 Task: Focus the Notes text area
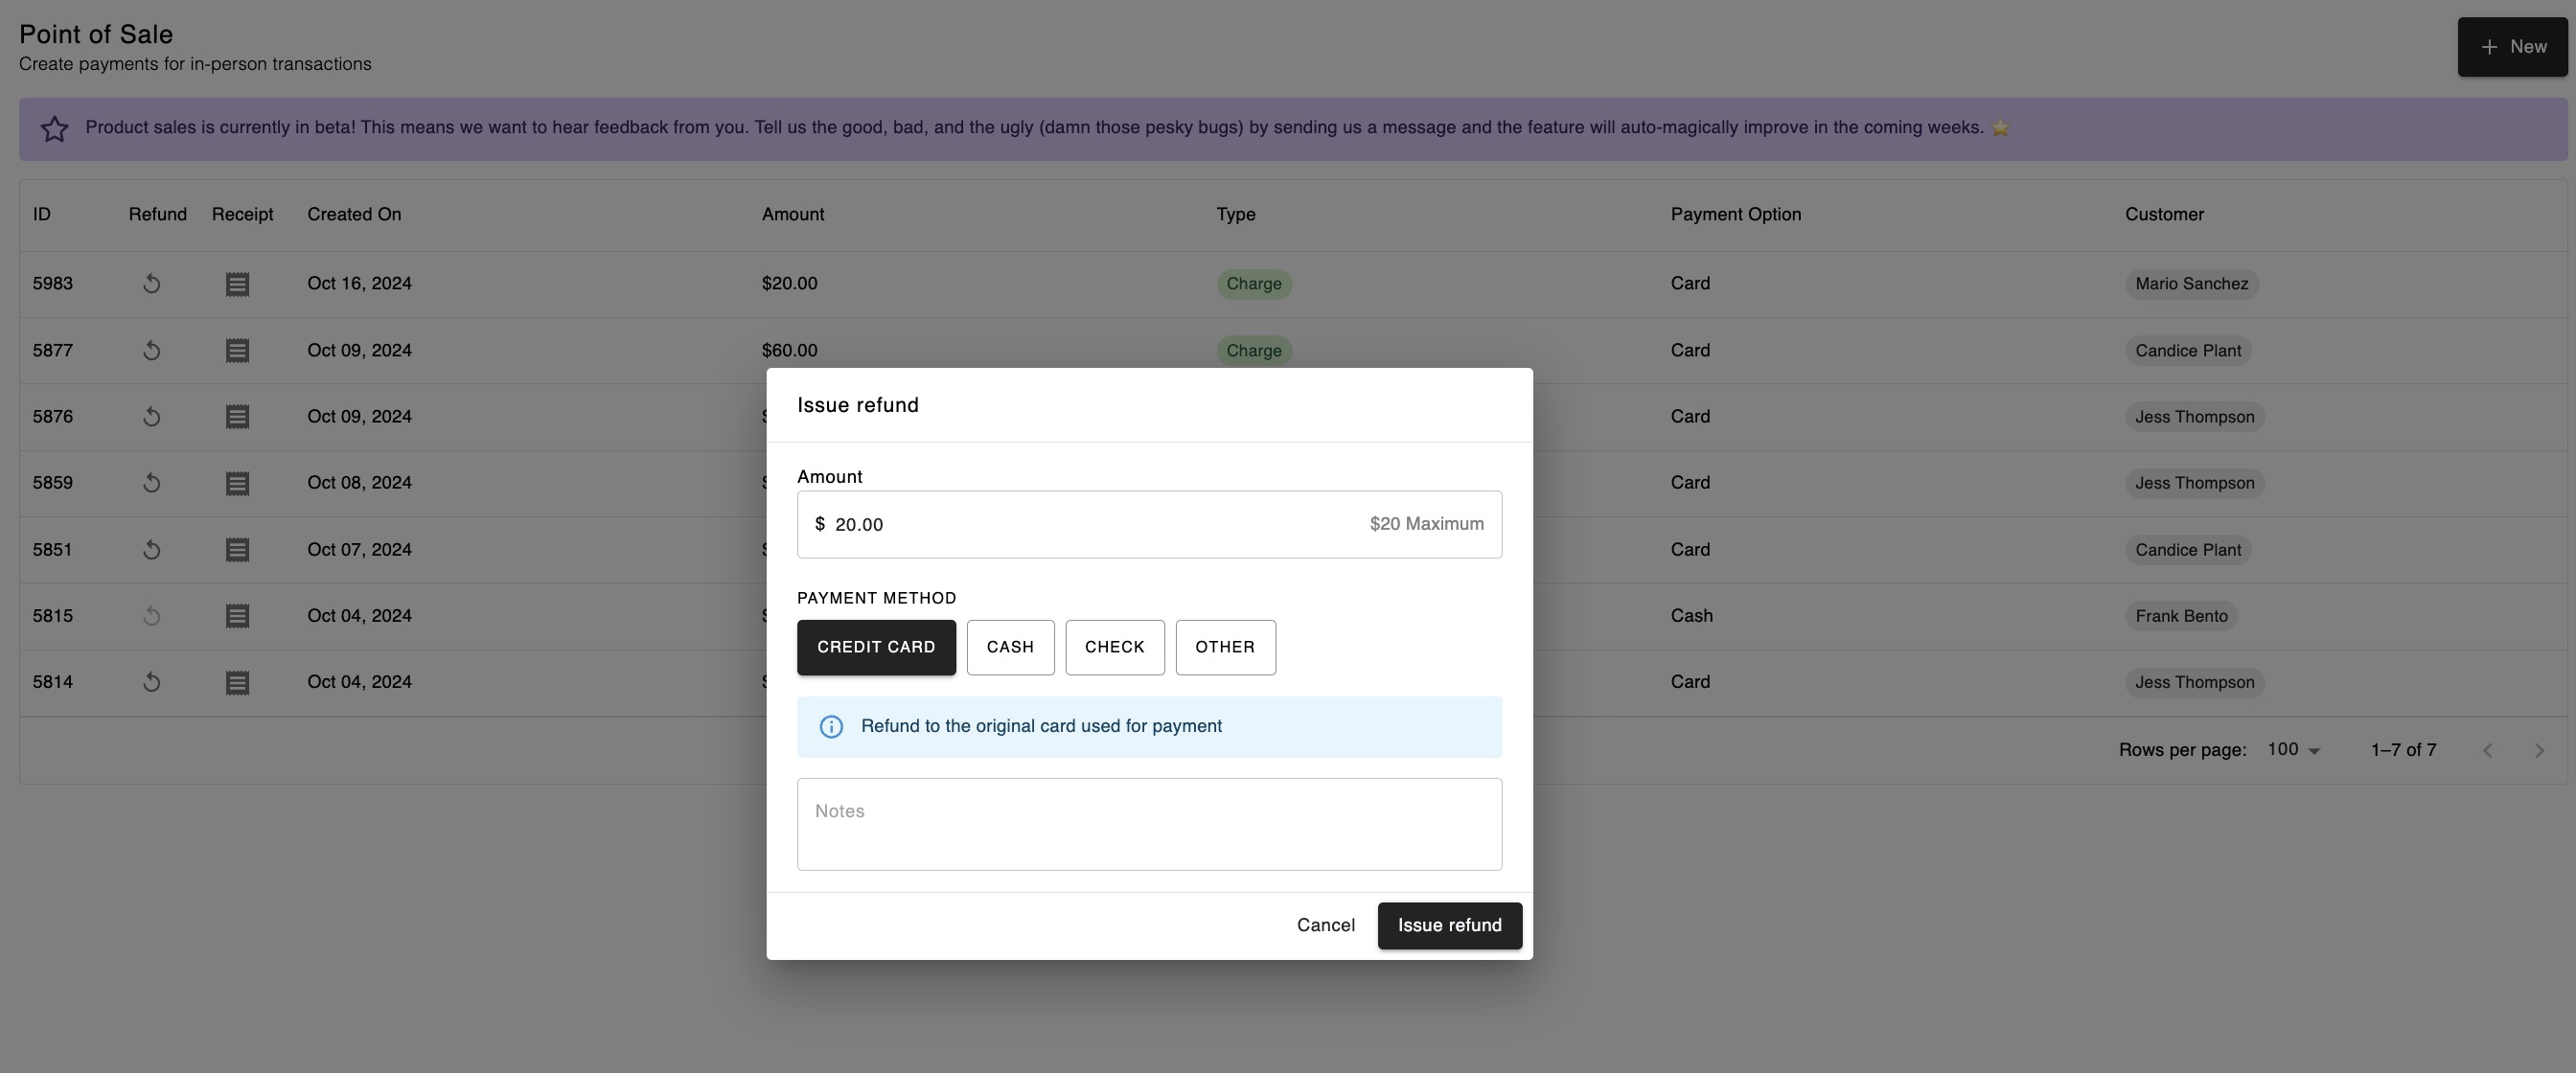pyautogui.click(x=1148, y=824)
